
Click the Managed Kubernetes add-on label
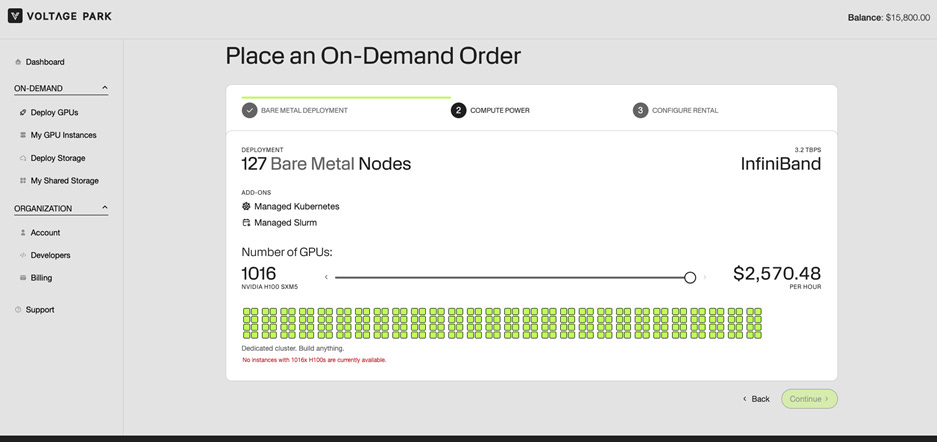[297, 207]
